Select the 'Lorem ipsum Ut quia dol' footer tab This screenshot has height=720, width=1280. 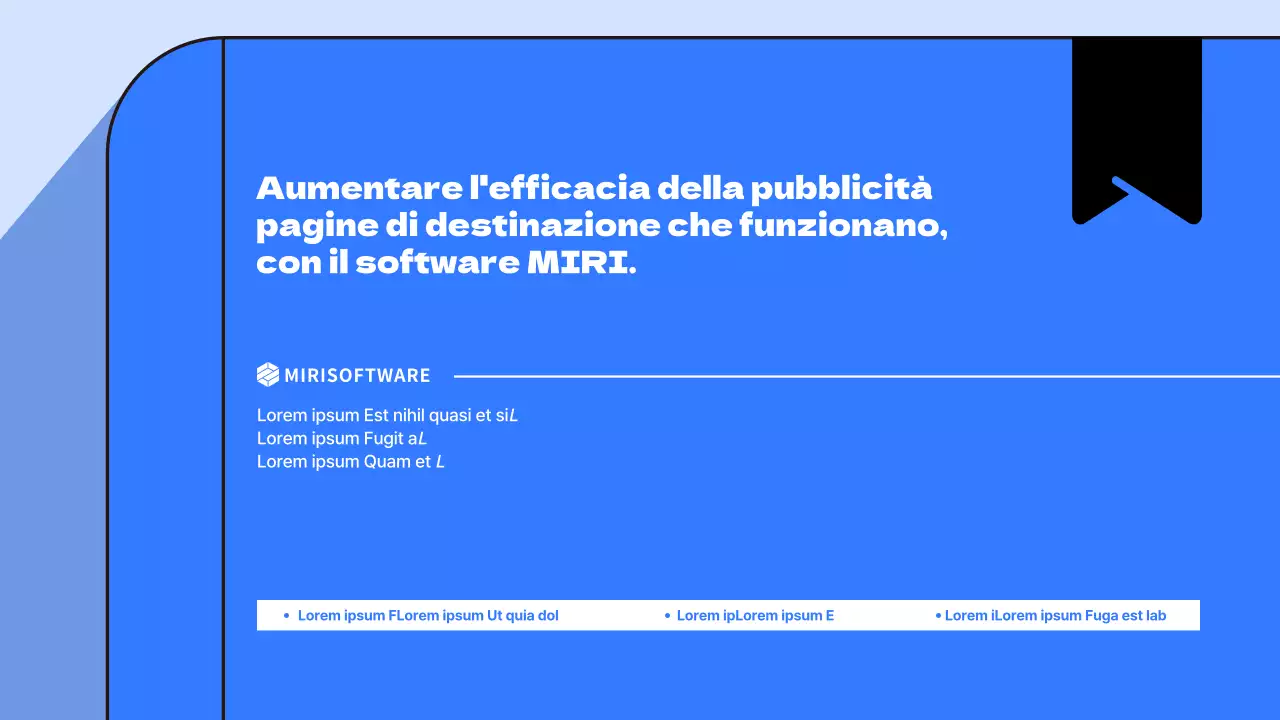click(x=428, y=616)
